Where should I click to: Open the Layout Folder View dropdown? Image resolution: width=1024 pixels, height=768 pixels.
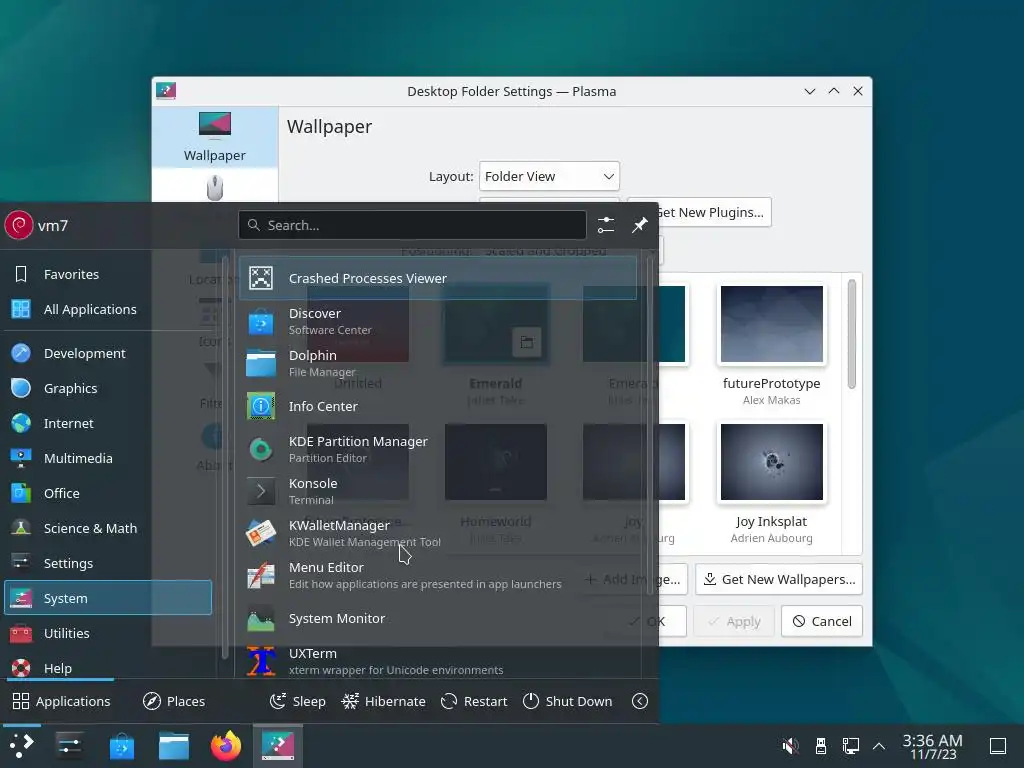tap(549, 176)
